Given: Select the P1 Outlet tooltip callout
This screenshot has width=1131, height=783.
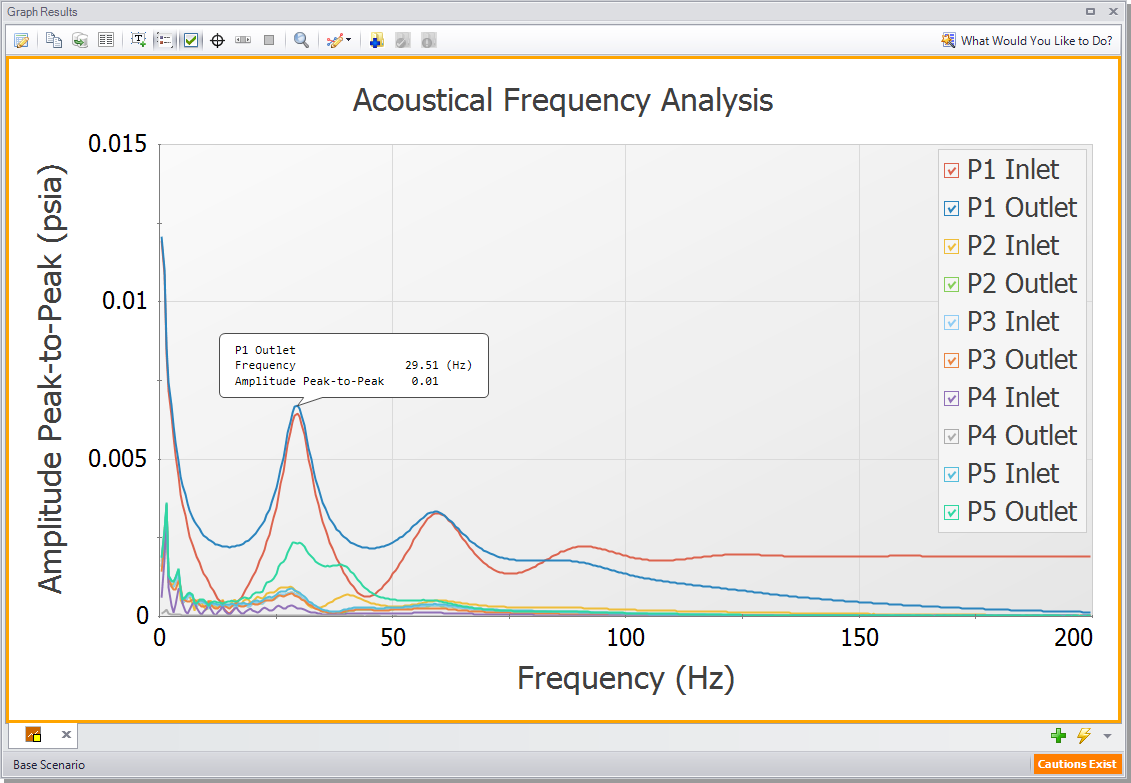Looking at the screenshot, I should coord(353,365).
